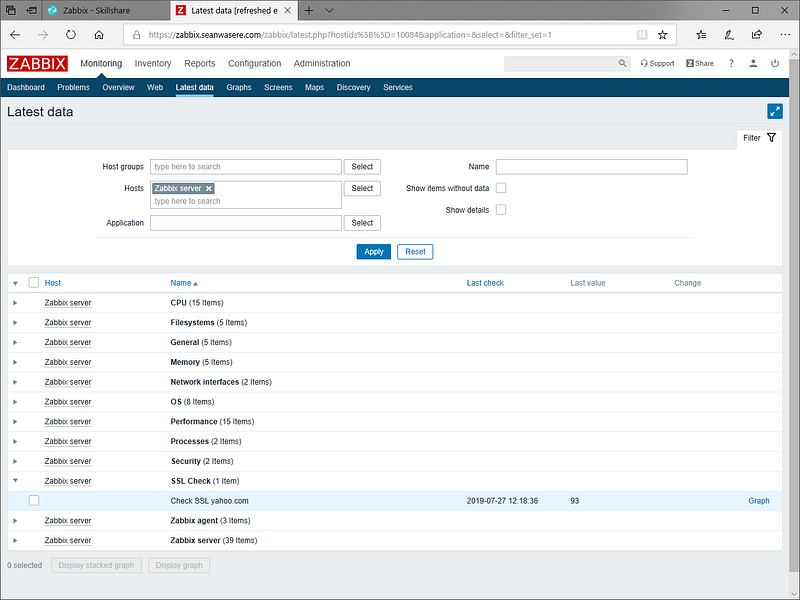Collapse all groups with header arrow

[15, 283]
